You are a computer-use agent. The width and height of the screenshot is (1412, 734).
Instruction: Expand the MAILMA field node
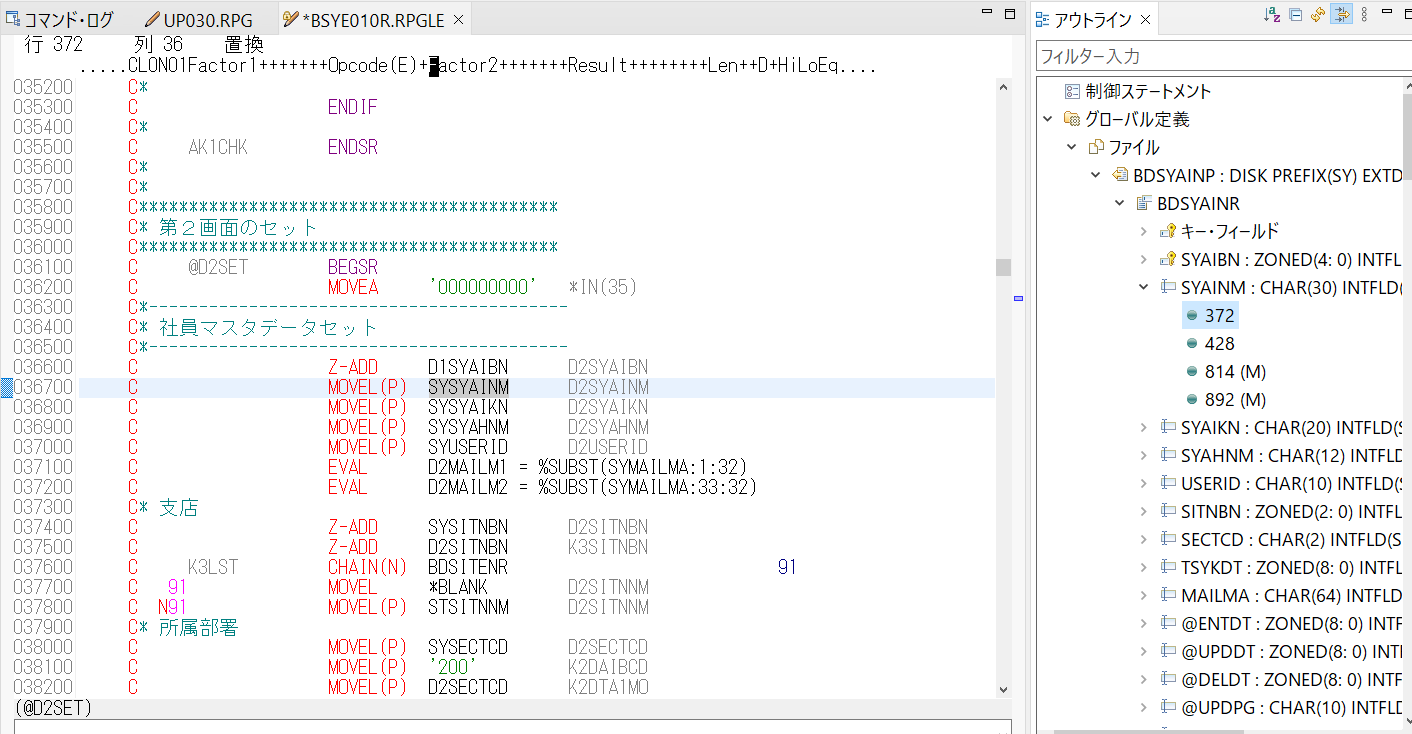pos(1143,595)
